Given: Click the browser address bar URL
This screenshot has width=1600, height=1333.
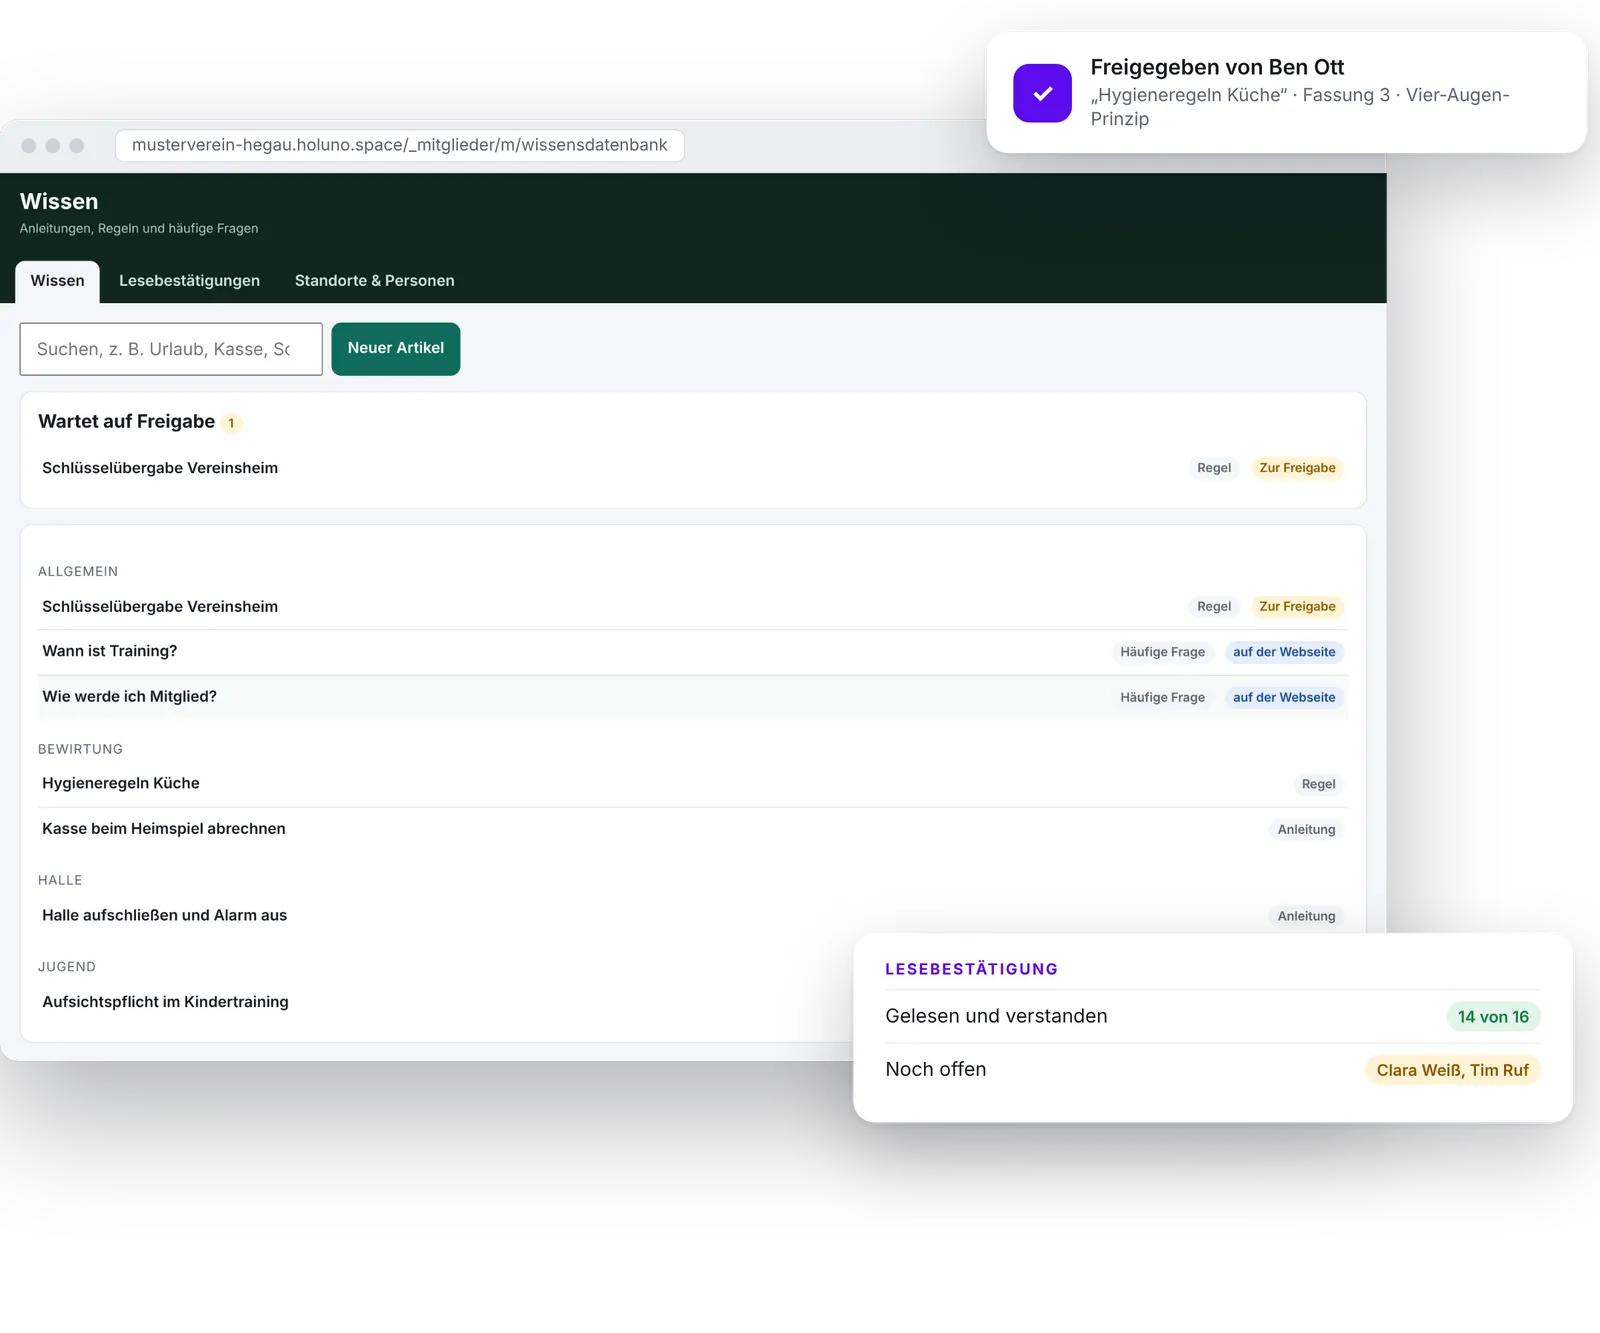Looking at the screenshot, I should click(399, 145).
